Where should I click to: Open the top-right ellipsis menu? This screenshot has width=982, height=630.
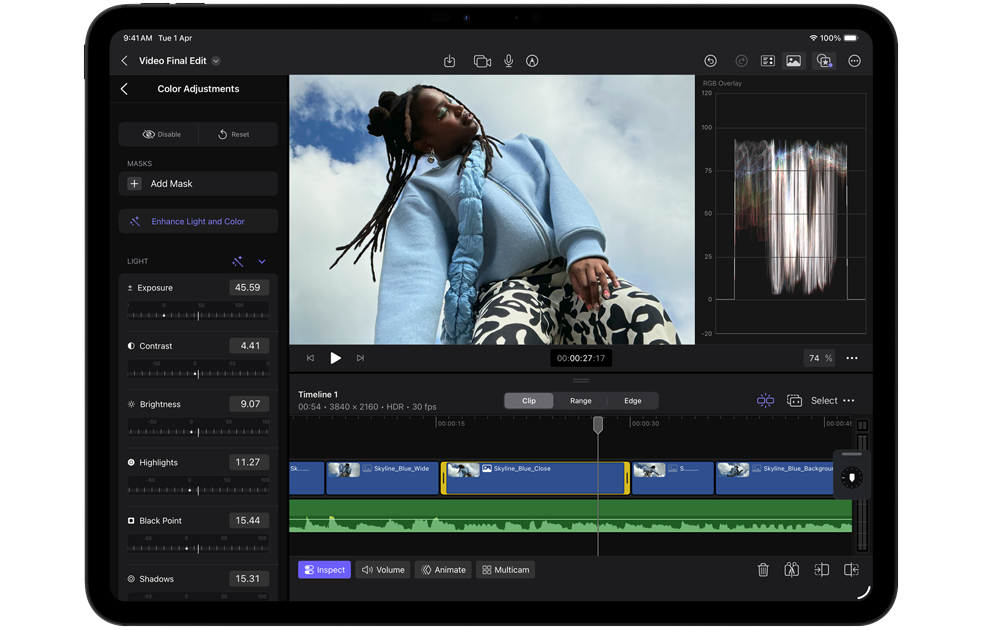tap(854, 61)
